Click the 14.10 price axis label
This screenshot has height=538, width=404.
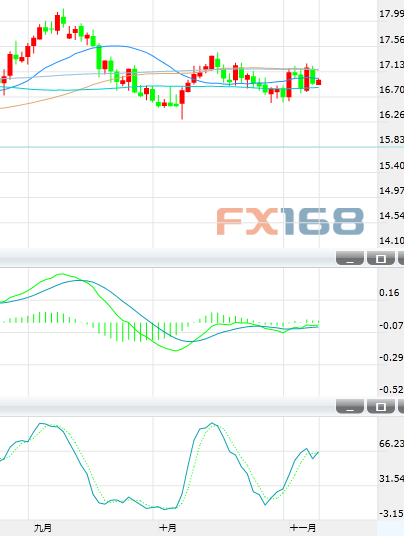coord(391,241)
